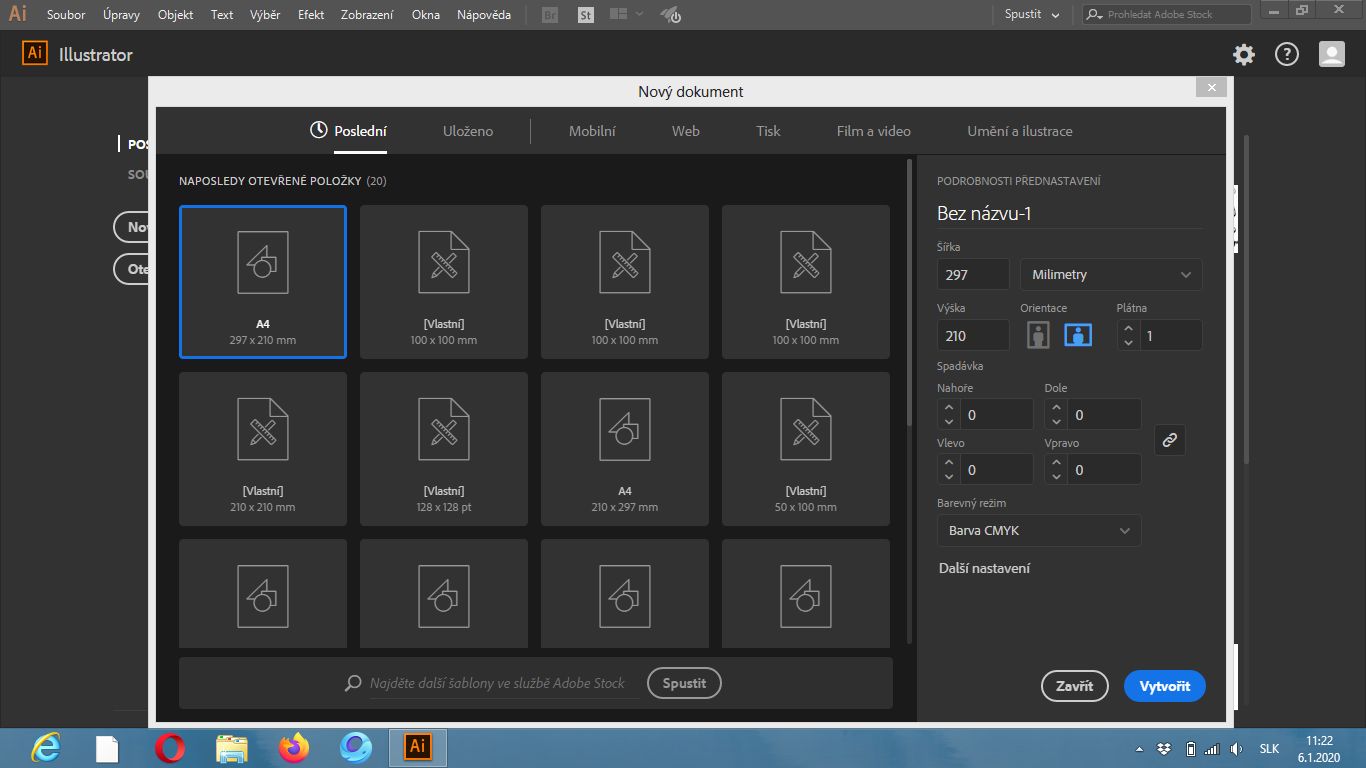Expand the Milimetry units dropdown

tap(1110, 275)
